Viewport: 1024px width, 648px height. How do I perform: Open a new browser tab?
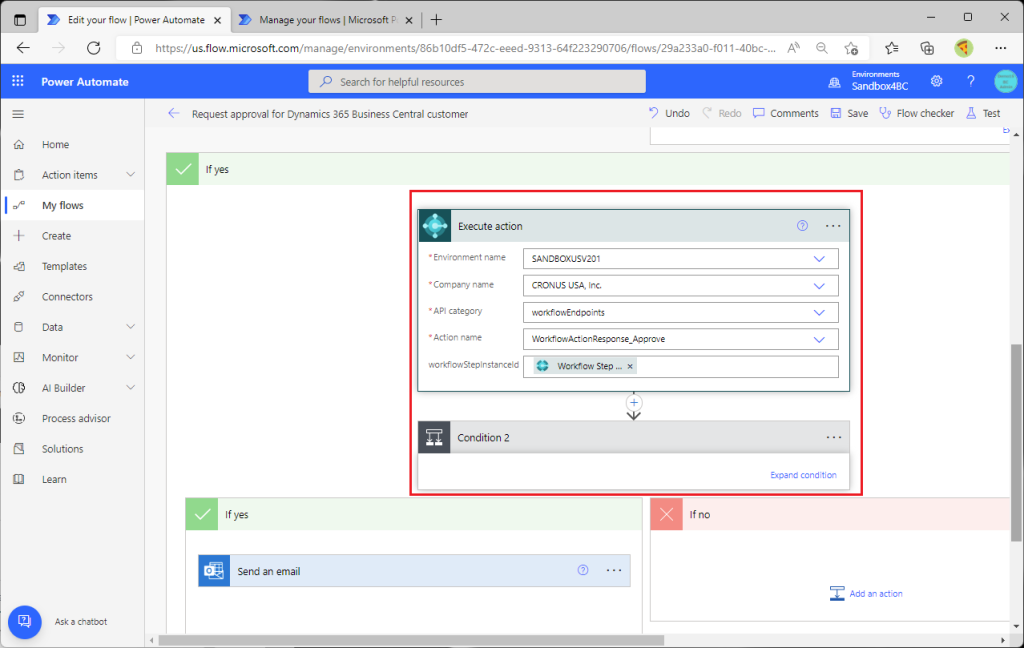436,20
